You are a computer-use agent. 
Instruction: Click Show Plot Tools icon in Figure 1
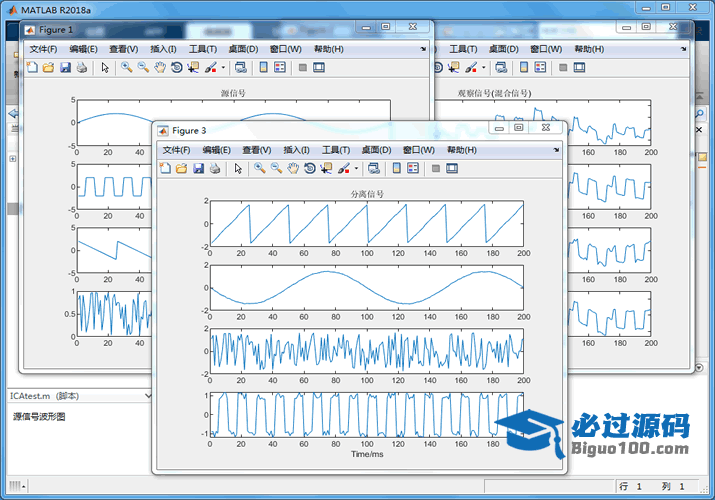coord(319,67)
